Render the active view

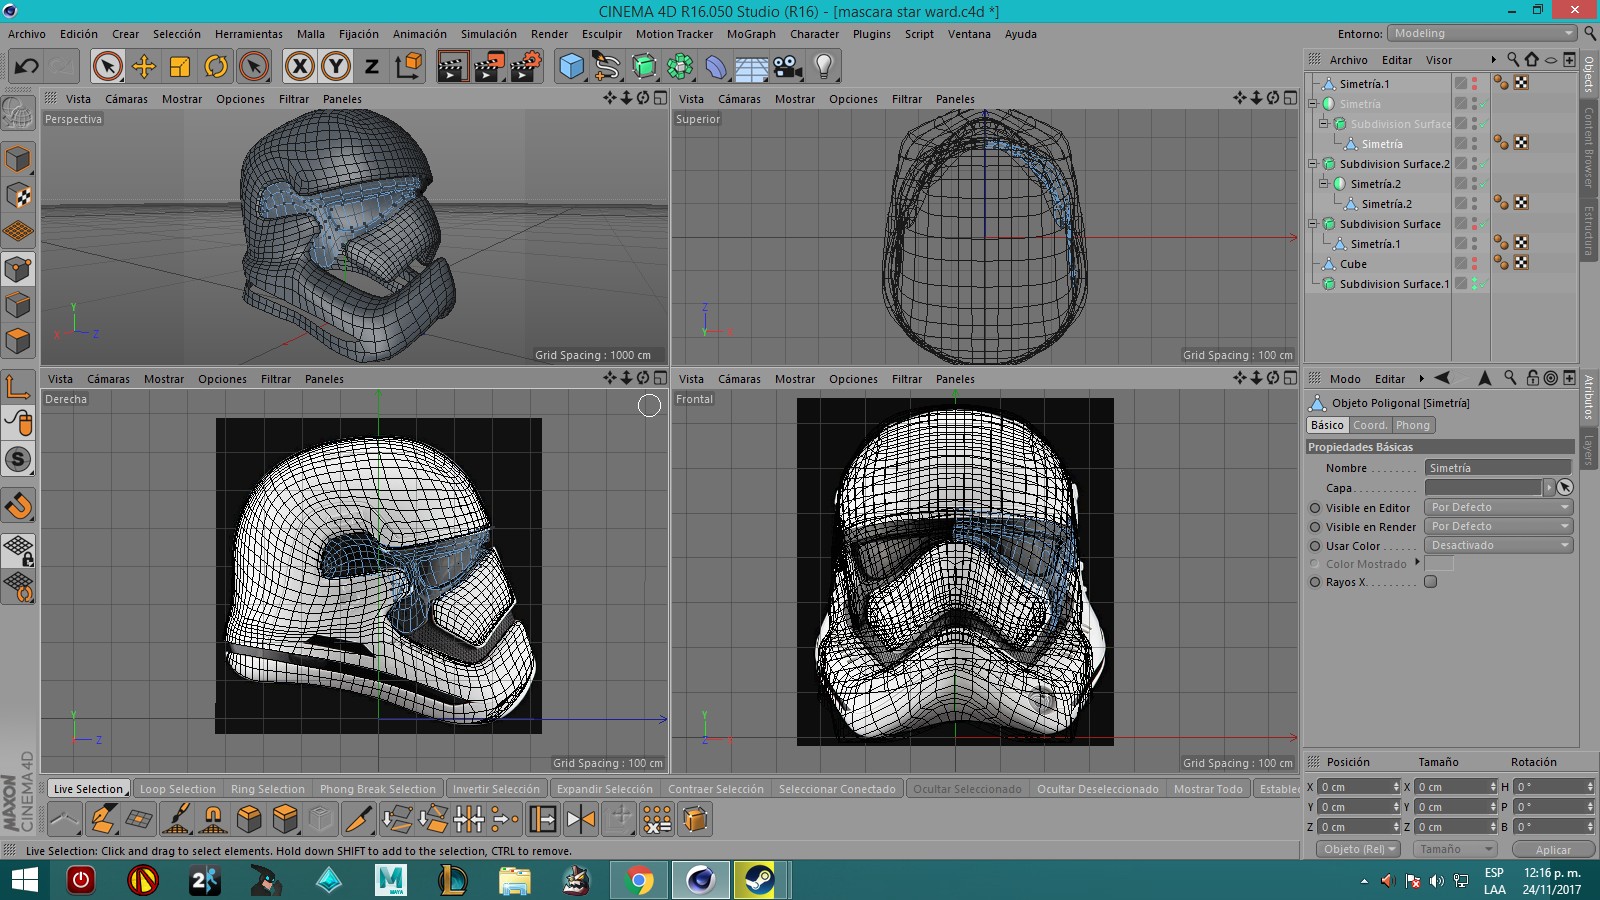[452, 67]
